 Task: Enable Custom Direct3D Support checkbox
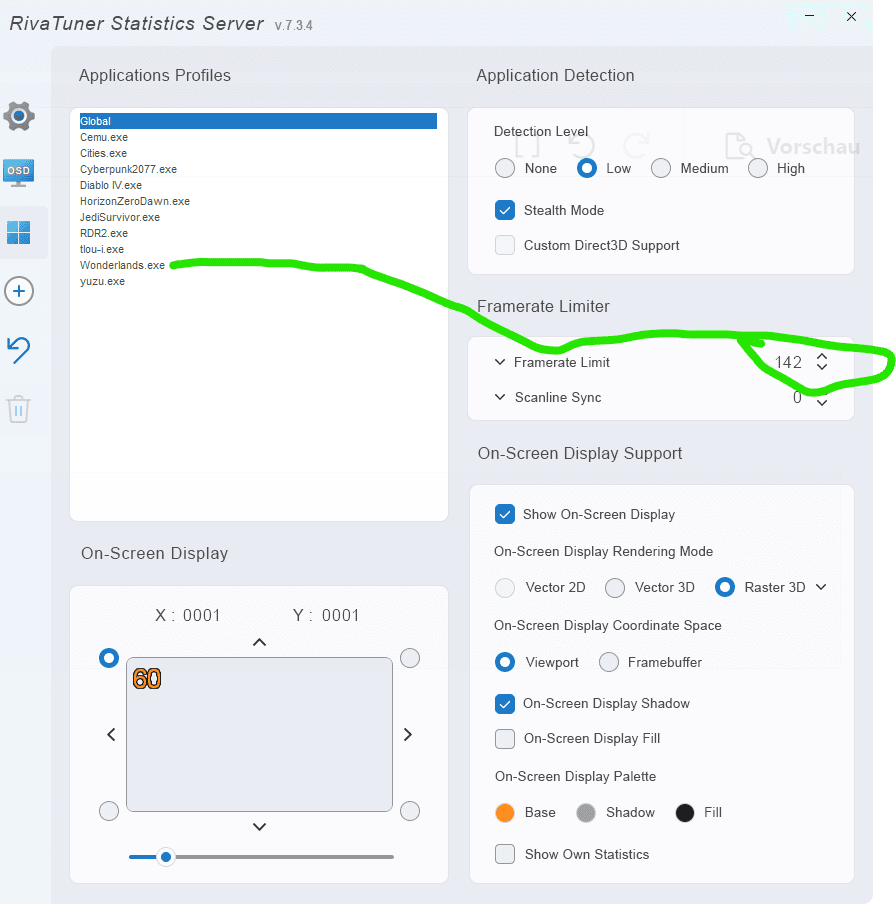(505, 245)
